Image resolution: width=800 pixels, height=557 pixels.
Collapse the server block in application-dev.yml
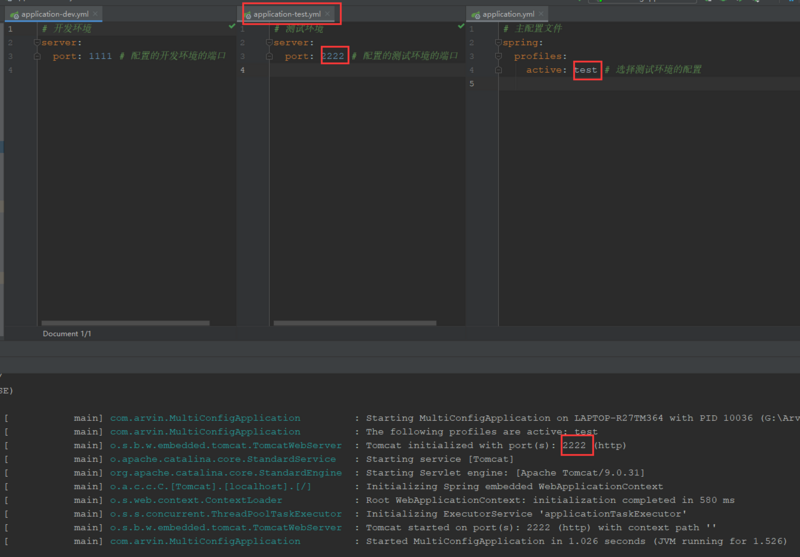(x=37, y=42)
